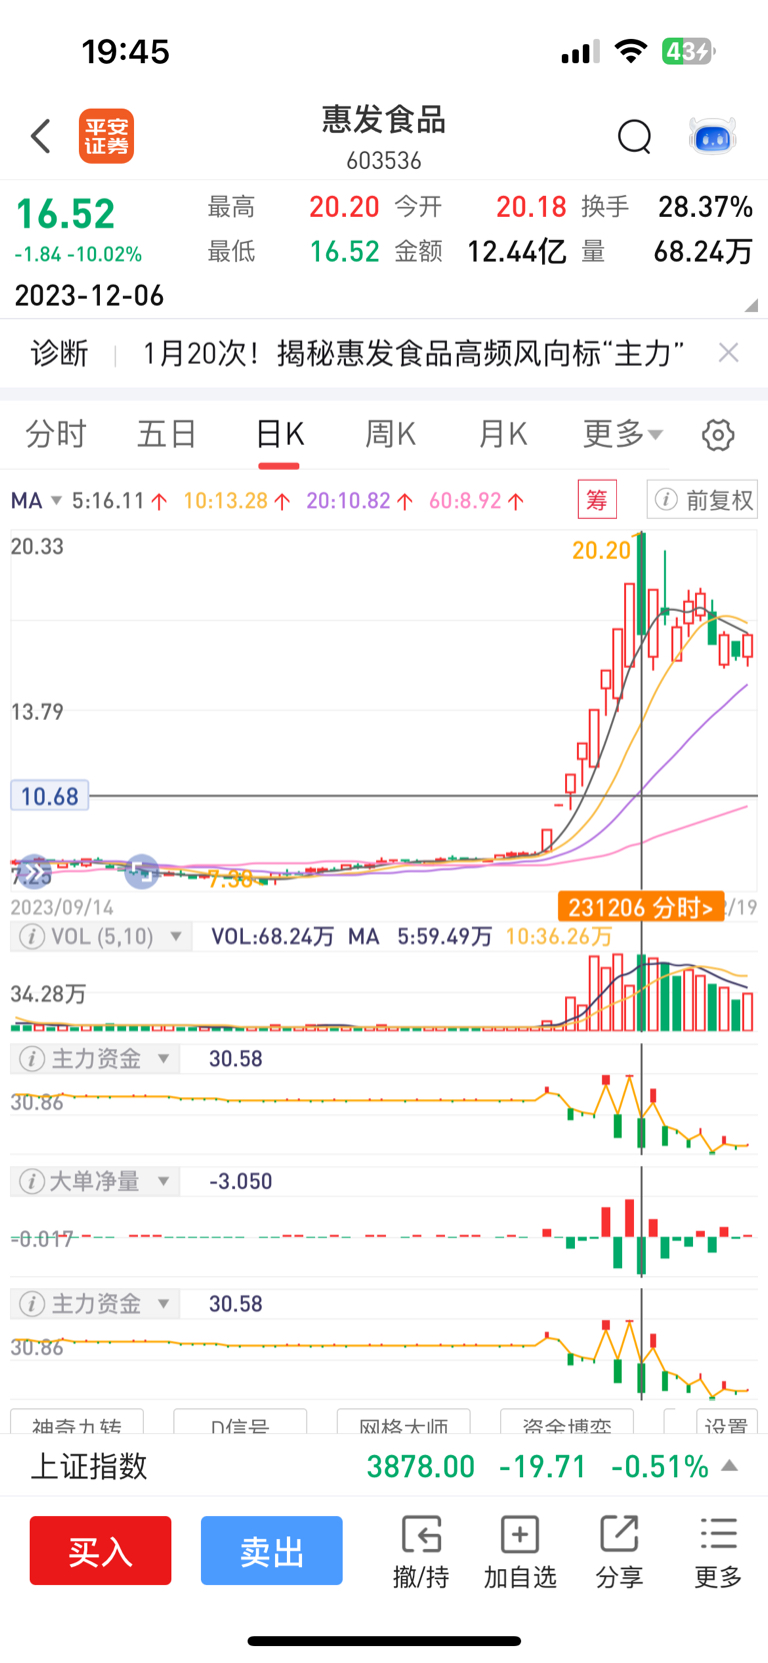
Task: Open the 诊断 news headline
Action: (x=414, y=352)
